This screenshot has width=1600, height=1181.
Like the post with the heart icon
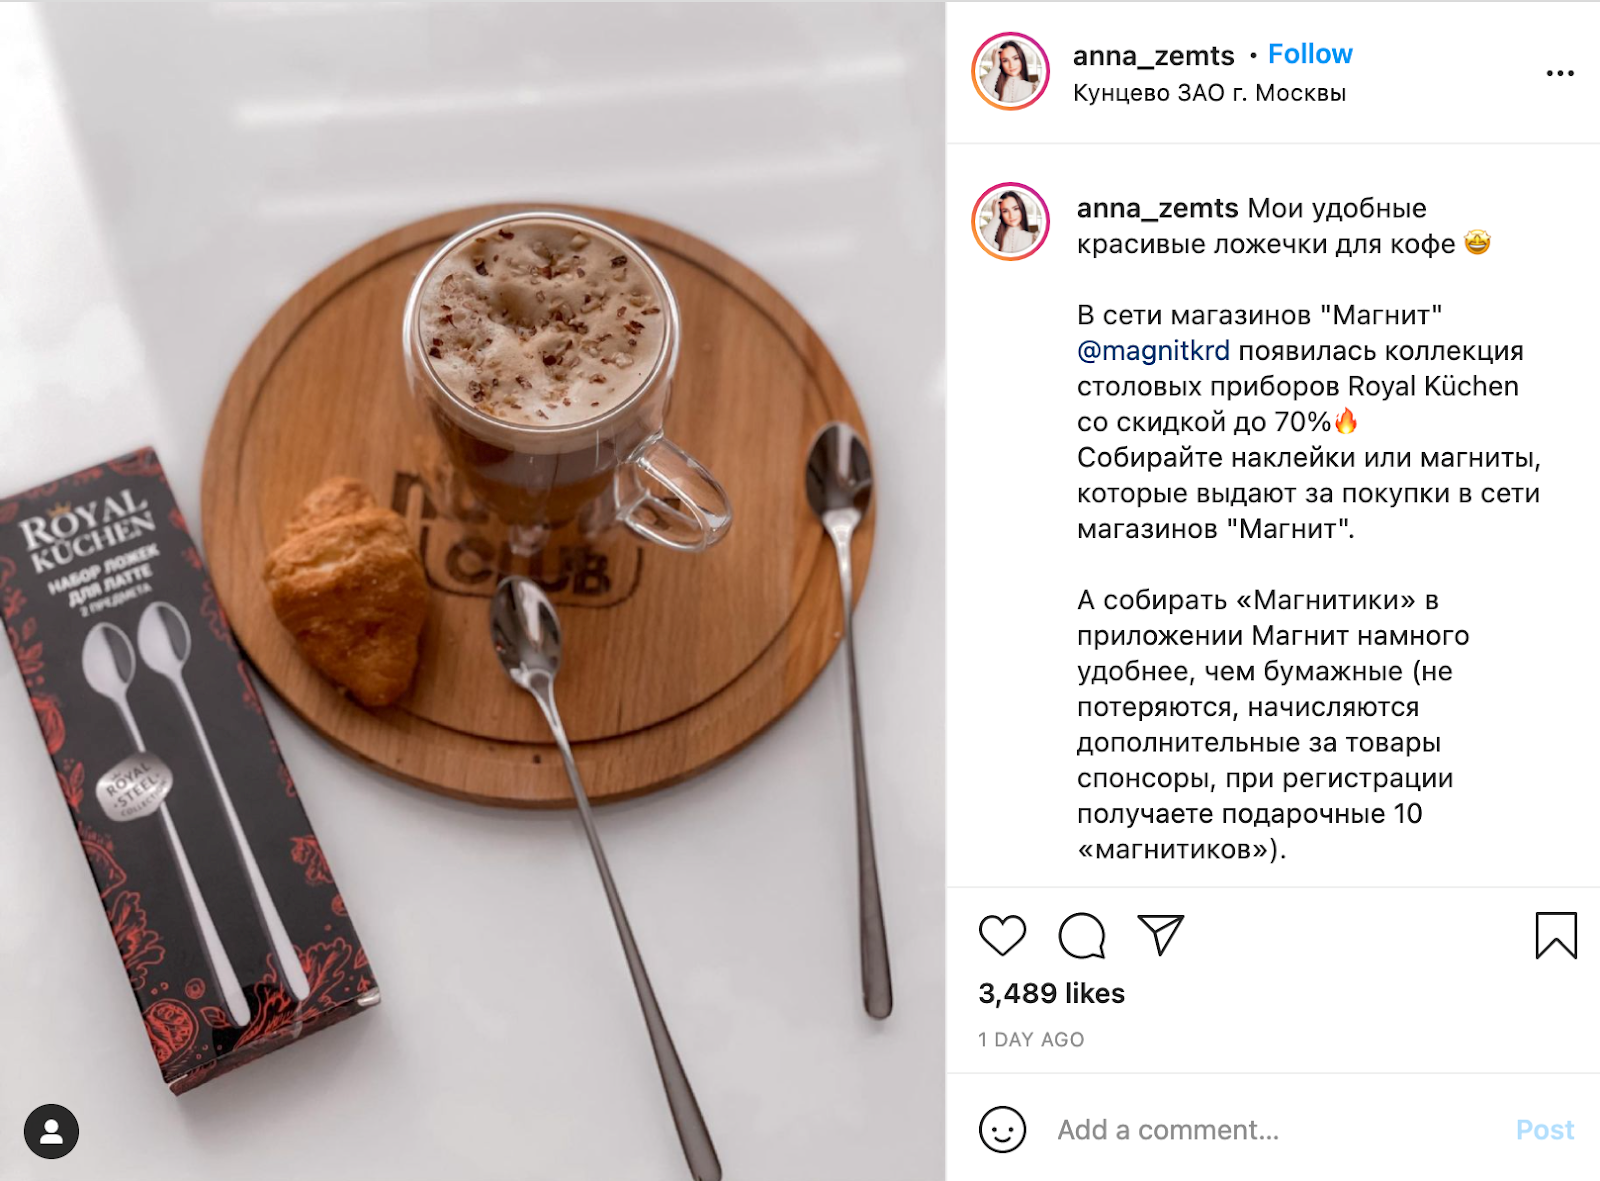(x=1002, y=936)
